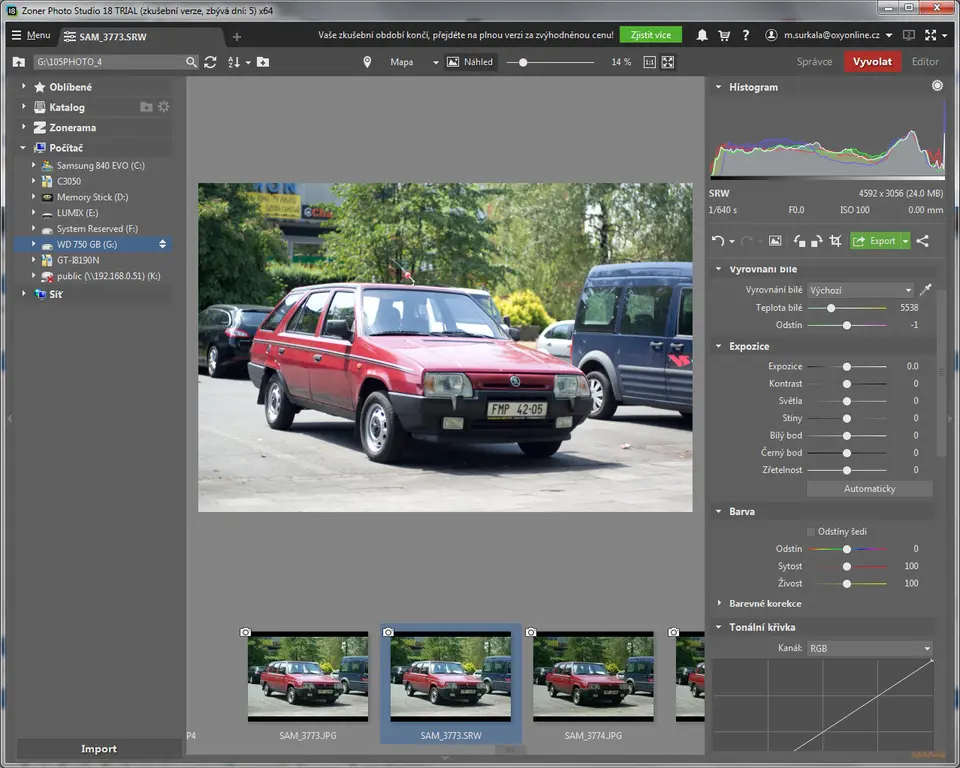The height and width of the screenshot is (768, 960).
Task: Click the Teplota bílé slider handle
Action: point(831,308)
